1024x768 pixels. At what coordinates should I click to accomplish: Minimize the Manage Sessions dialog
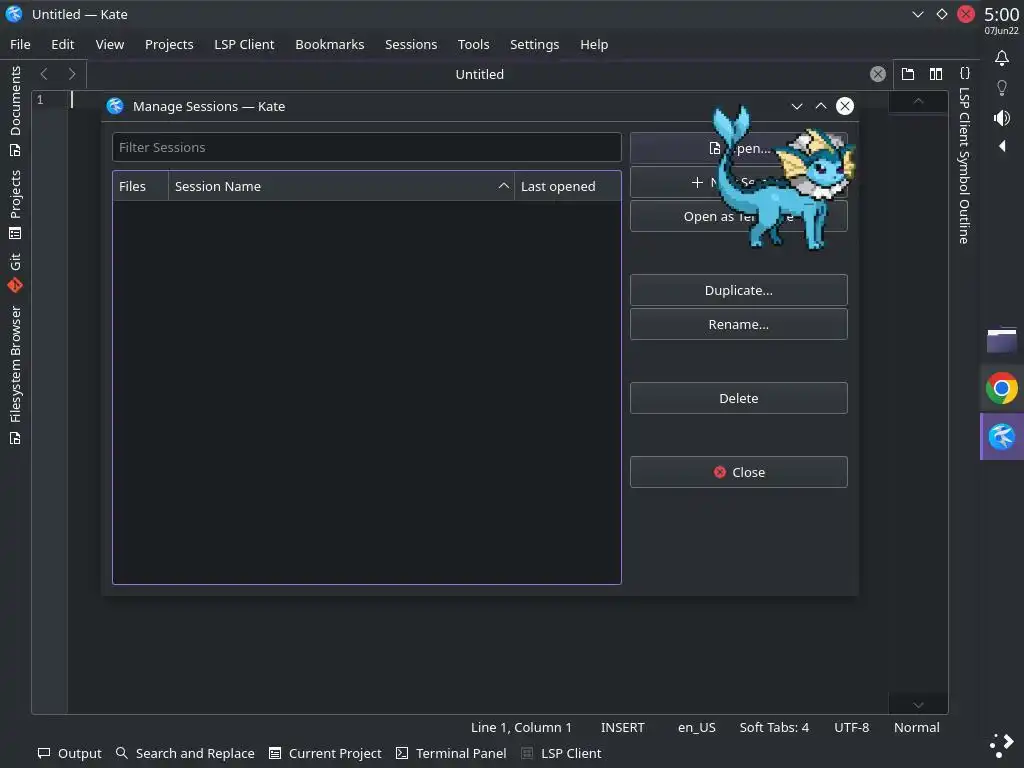pyautogui.click(x=797, y=106)
